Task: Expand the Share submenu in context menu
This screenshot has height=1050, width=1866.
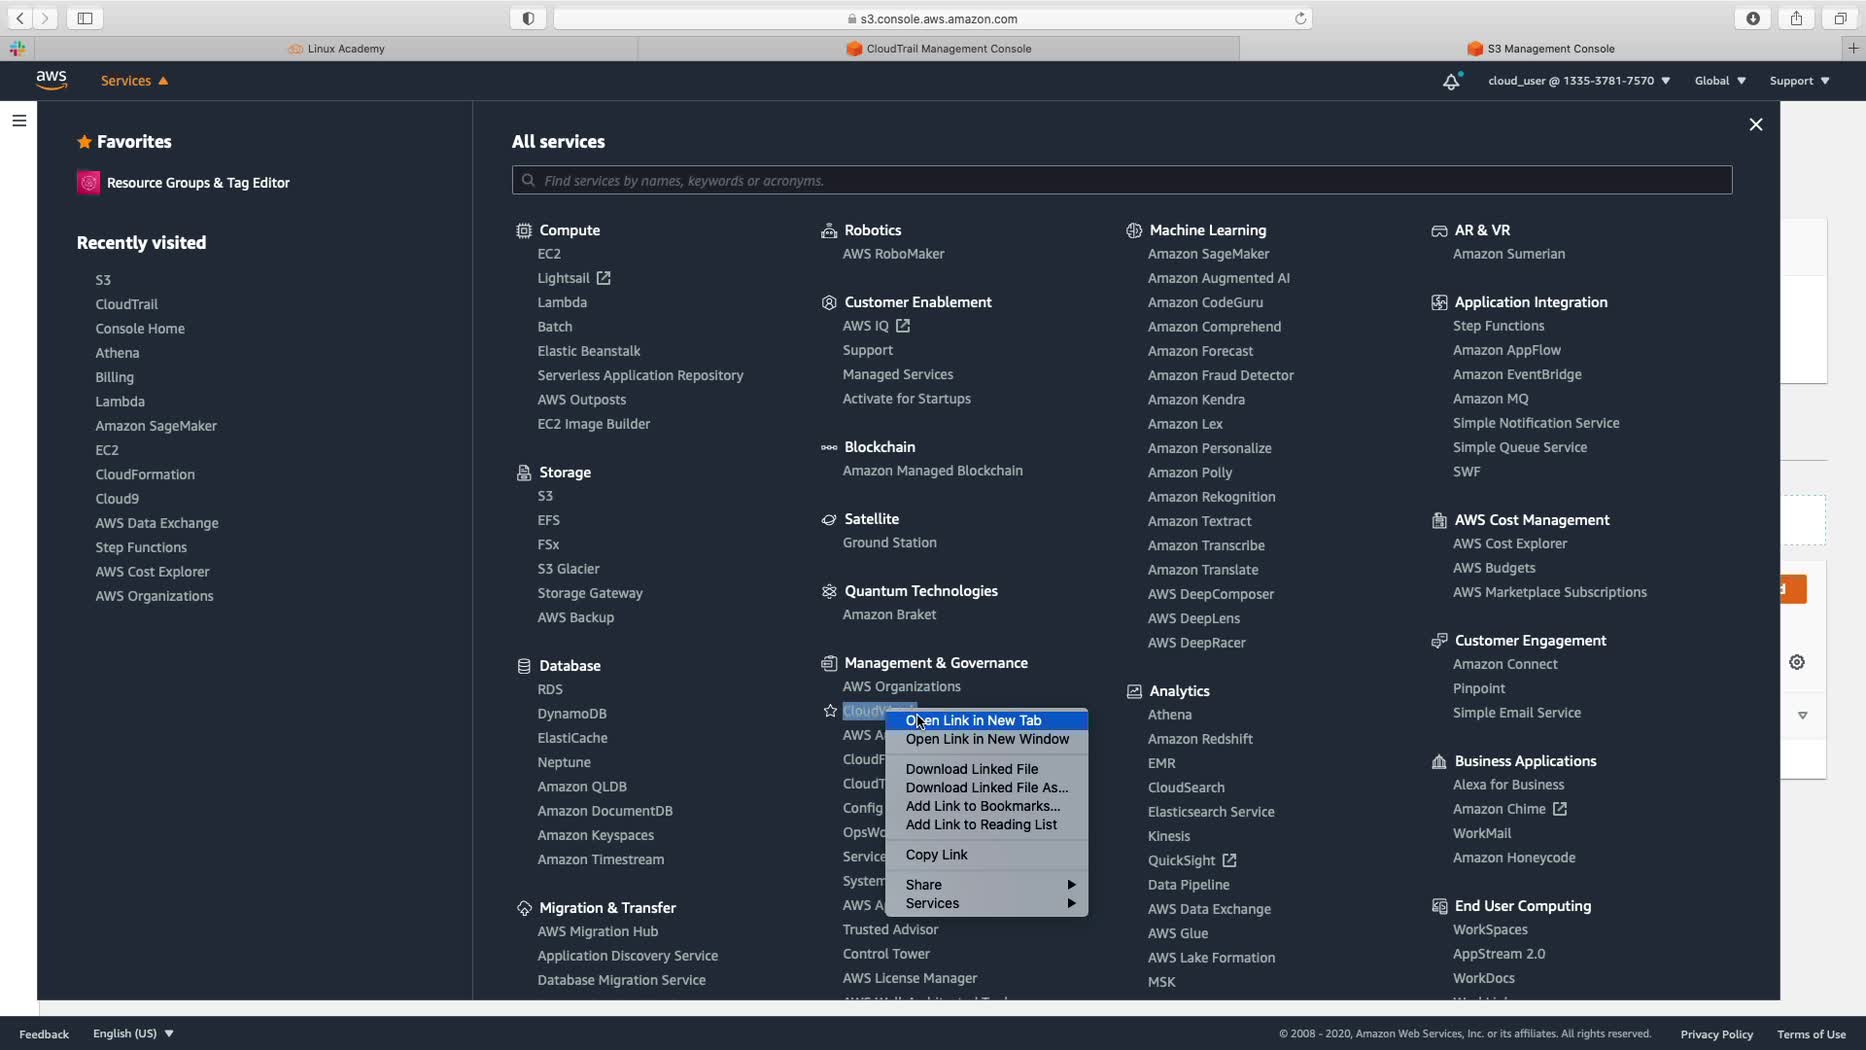Action: [987, 885]
